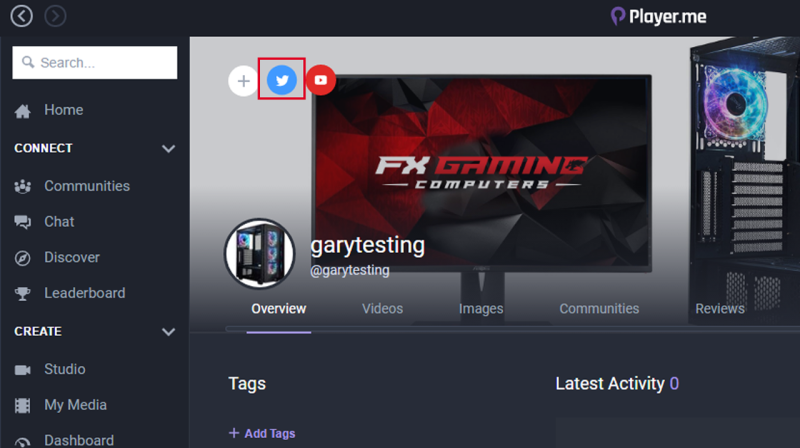
Task: Click the Dashboard gauge icon
Action: pos(22,442)
